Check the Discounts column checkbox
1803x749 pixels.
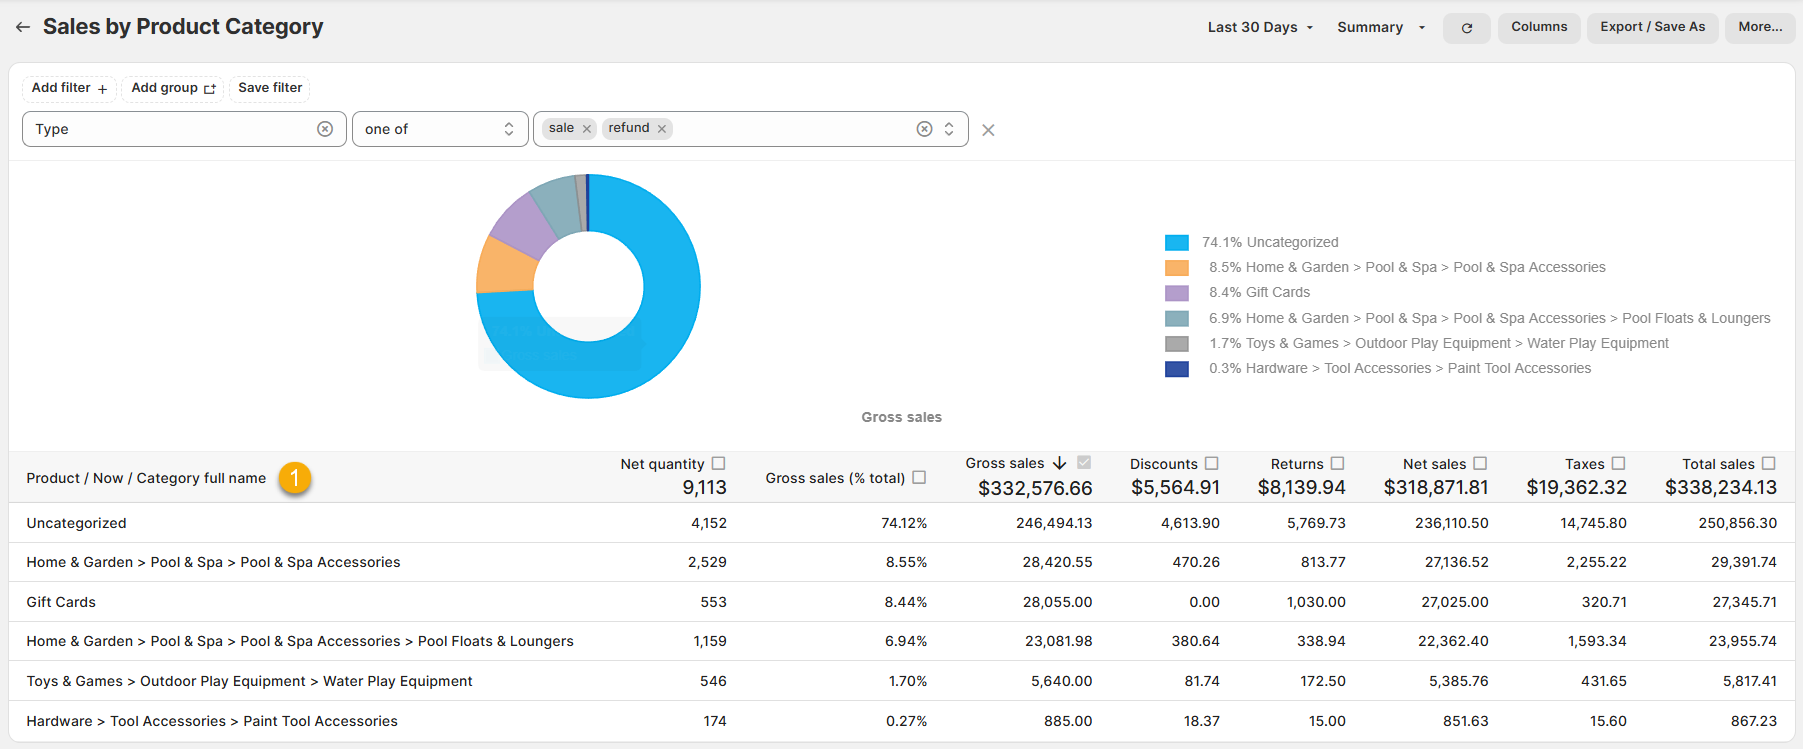[x=1212, y=463]
